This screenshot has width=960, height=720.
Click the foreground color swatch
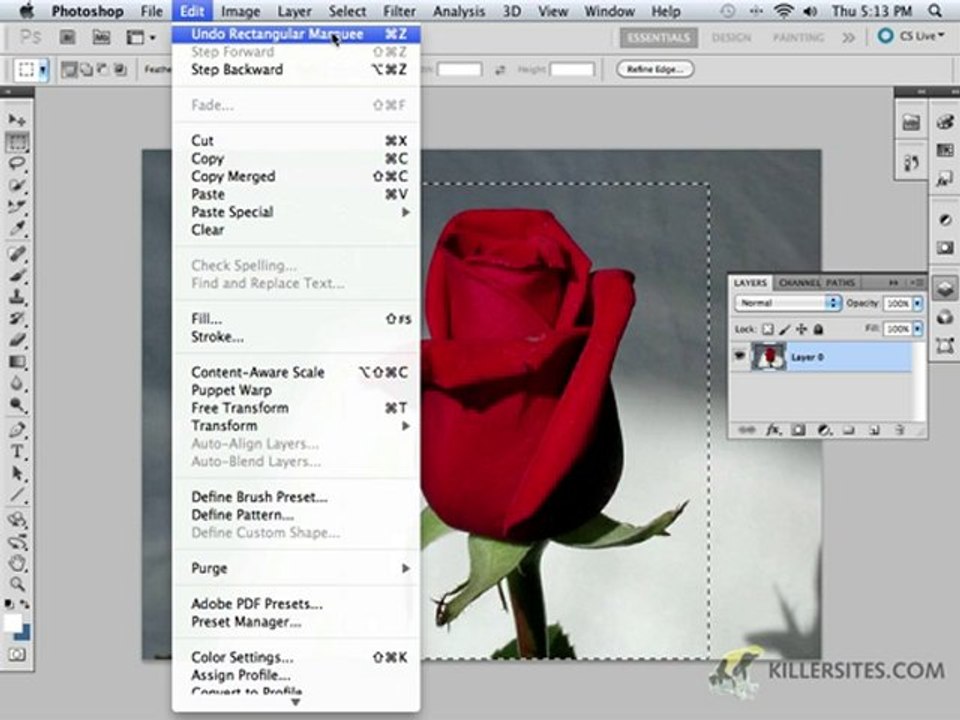pyautogui.click(x=12, y=623)
